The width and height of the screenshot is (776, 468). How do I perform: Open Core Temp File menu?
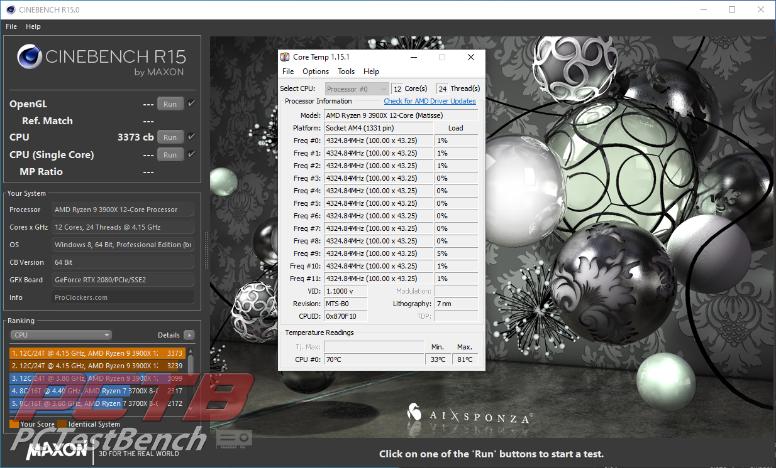coord(288,71)
